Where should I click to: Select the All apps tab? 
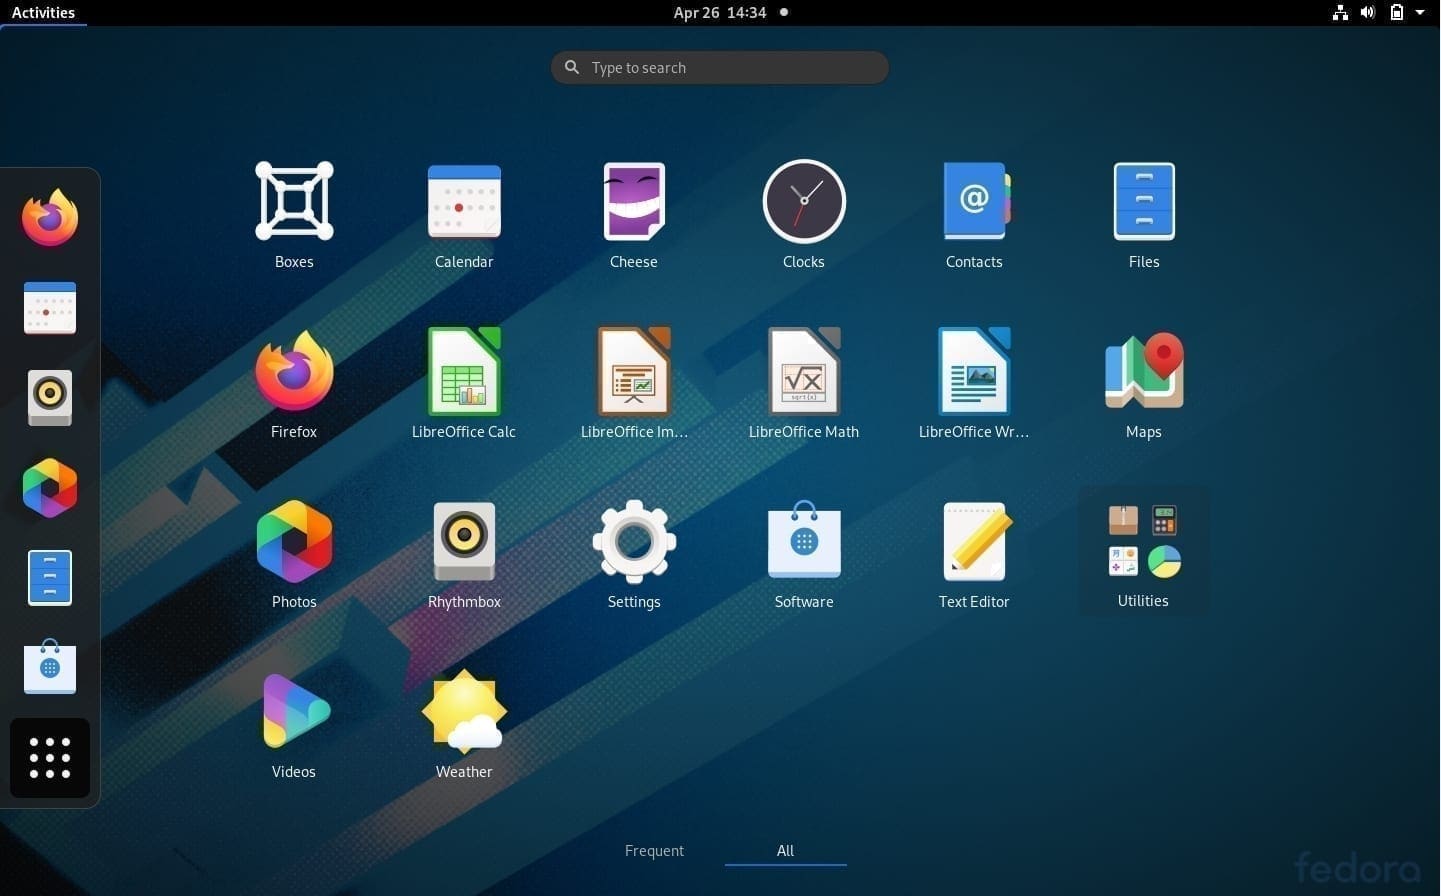tap(785, 851)
